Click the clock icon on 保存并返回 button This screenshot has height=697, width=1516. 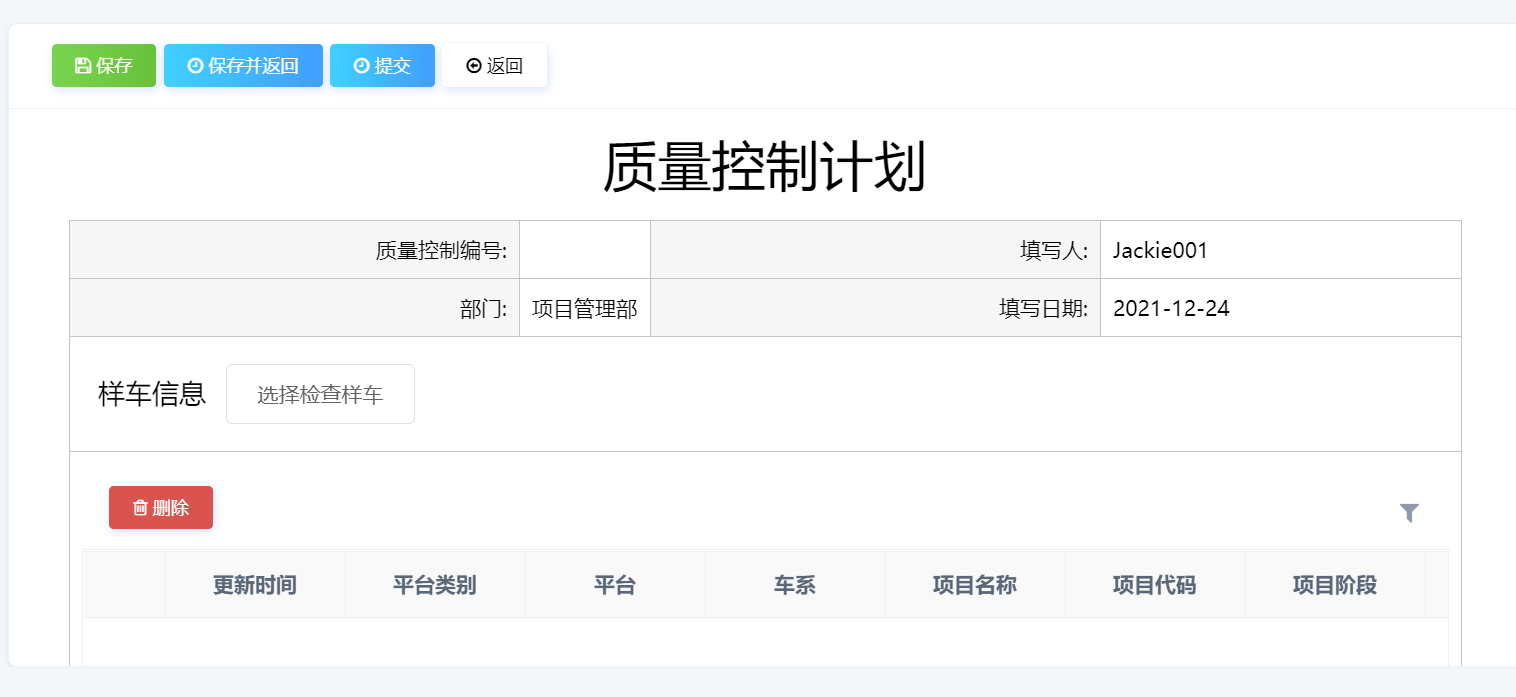pyautogui.click(x=194, y=65)
